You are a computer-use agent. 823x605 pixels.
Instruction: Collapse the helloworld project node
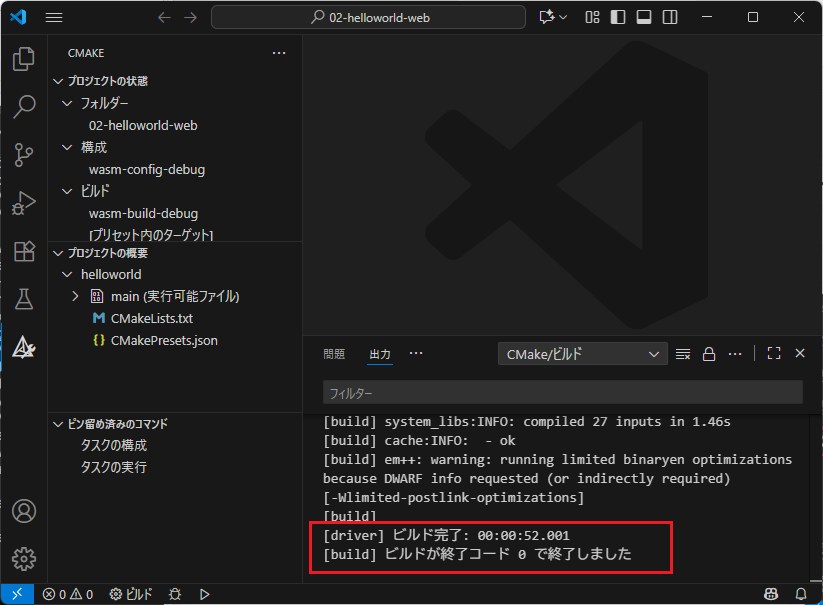click(67, 274)
